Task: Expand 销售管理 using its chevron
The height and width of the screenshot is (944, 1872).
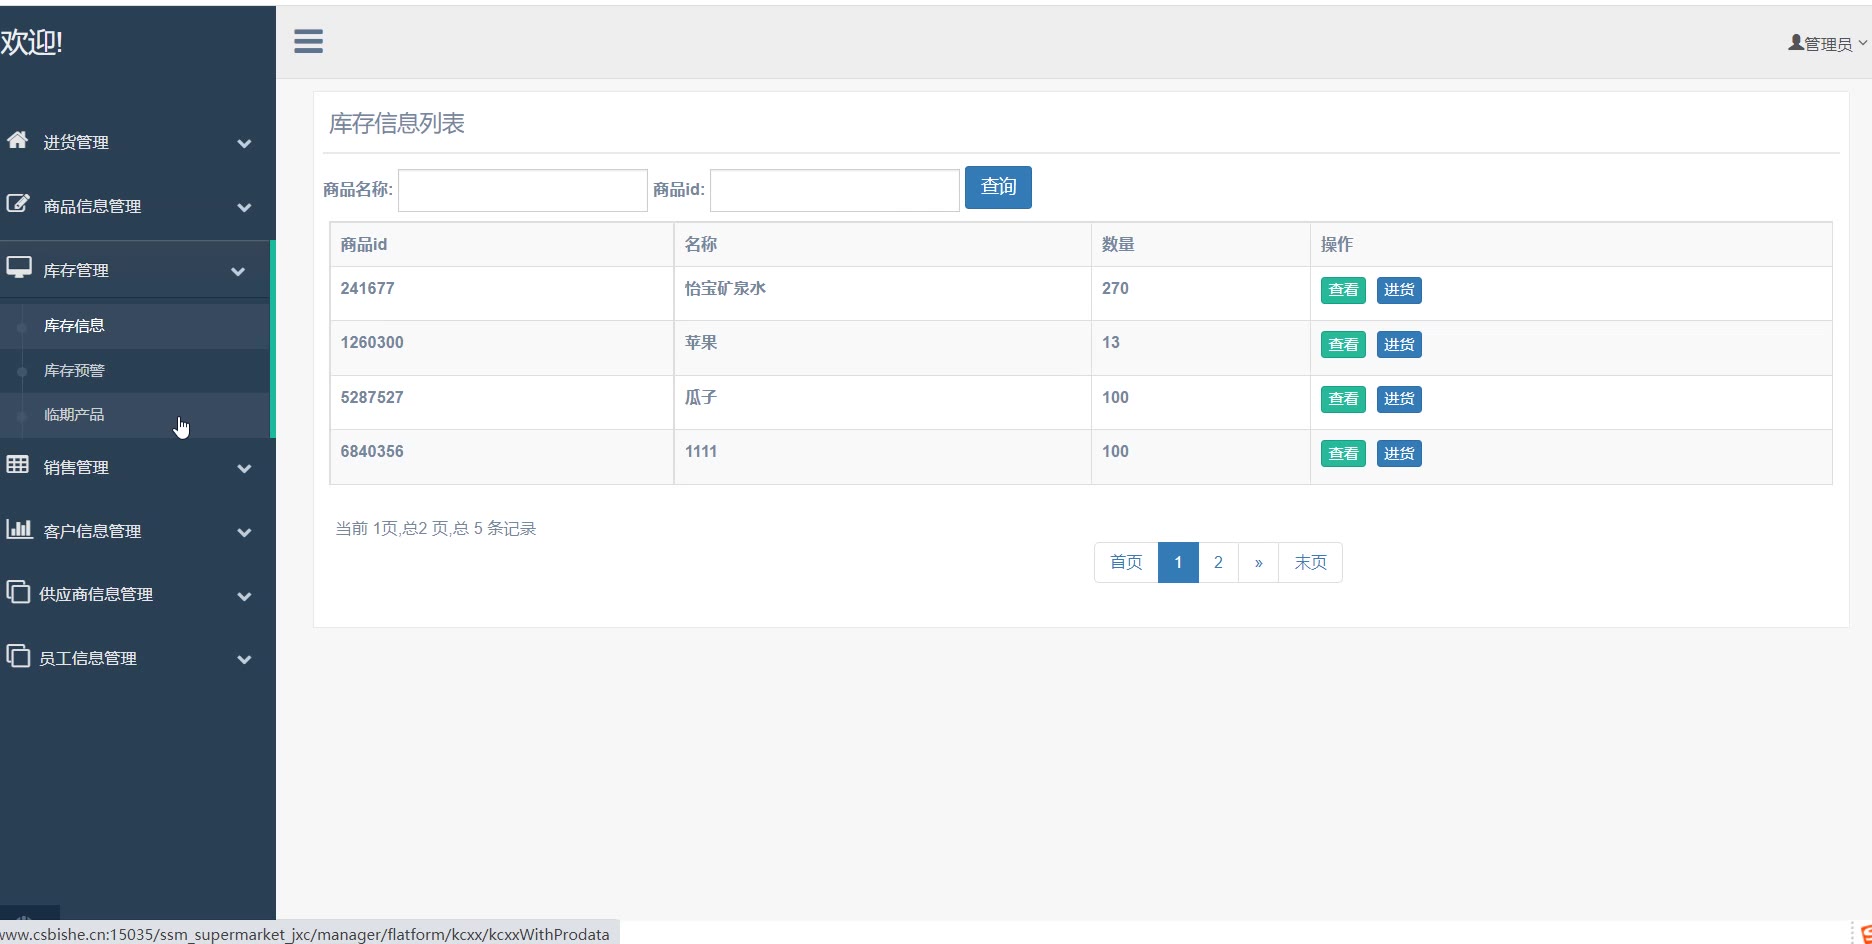Action: [x=244, y=469]
